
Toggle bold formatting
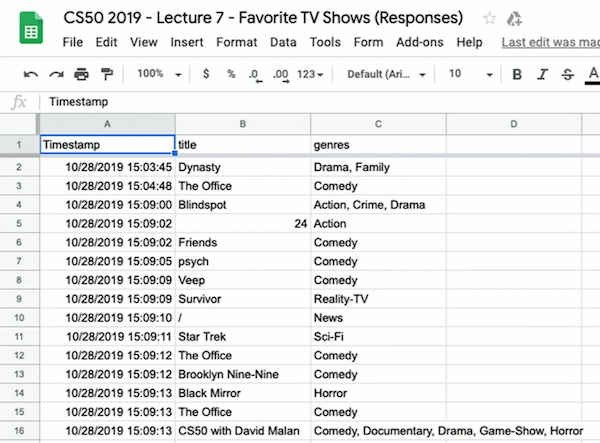click(x=517, y=74)
